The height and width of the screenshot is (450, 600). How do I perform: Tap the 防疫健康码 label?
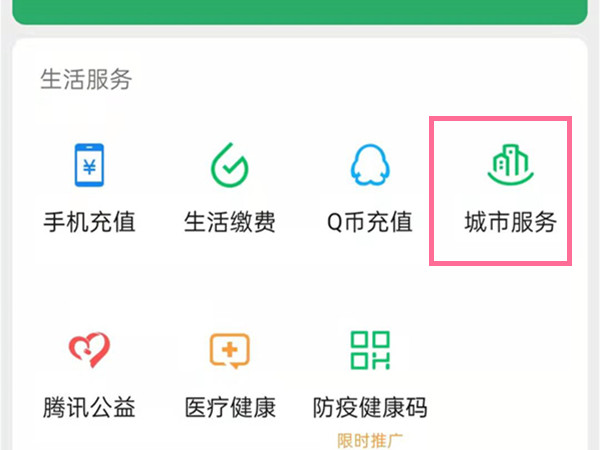tap(370, 407)
